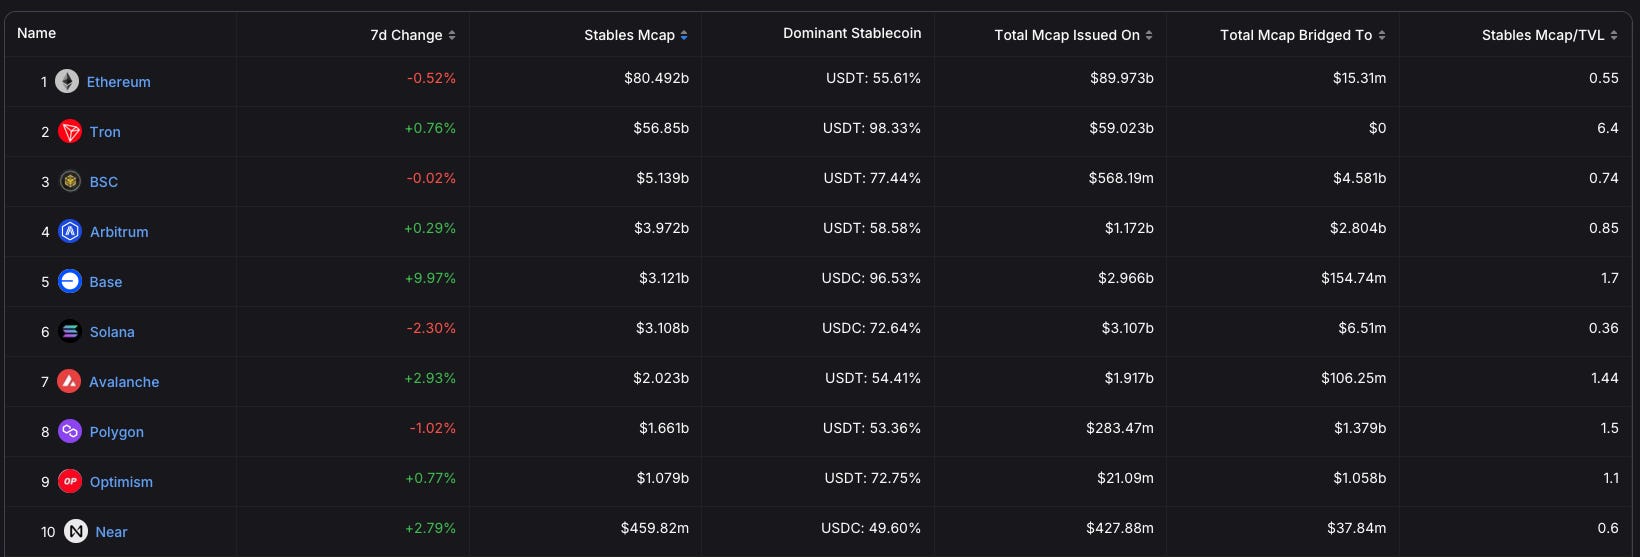Sort table by 7d Change column
This screenshot has width=1640, height=557.
[x=412, y=35]
